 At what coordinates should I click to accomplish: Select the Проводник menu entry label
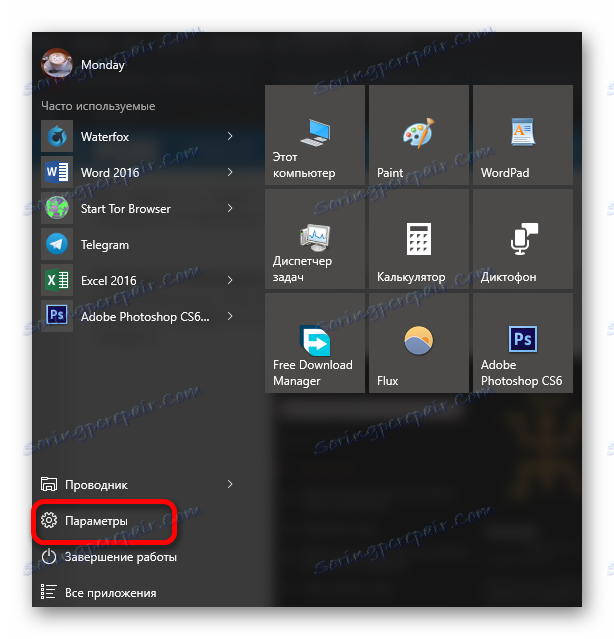coord(96,485)
